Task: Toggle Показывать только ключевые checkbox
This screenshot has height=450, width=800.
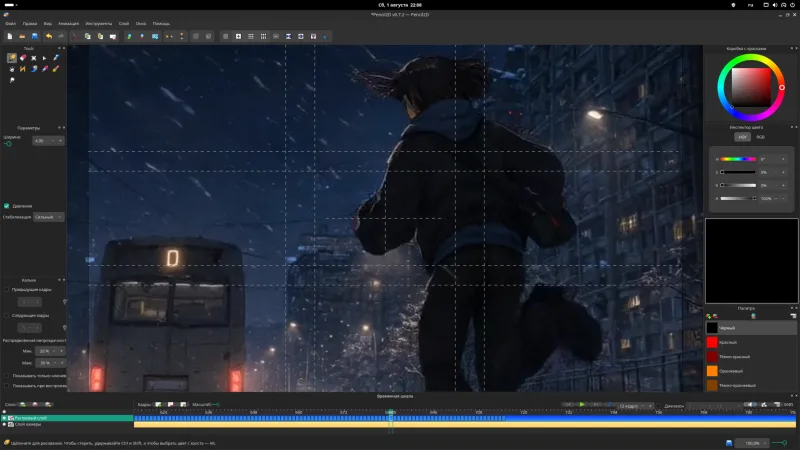Action: (x=7, y=376)
